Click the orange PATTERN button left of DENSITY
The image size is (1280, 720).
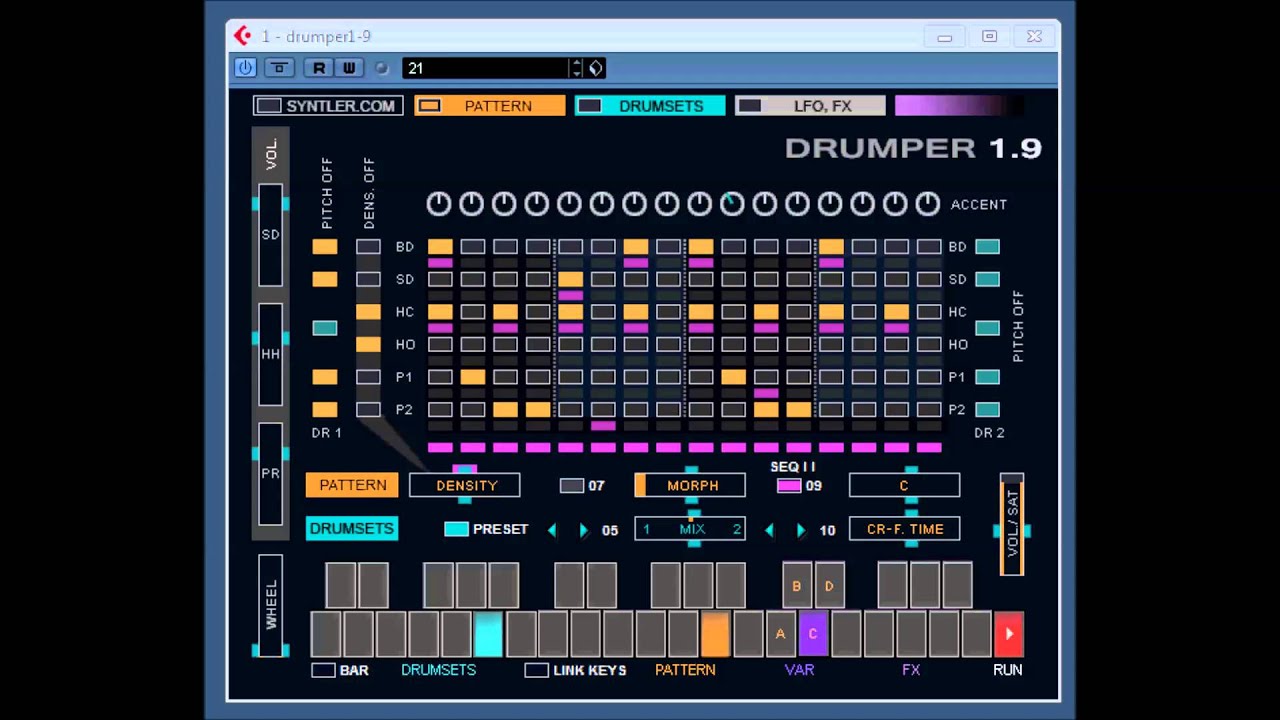coord(352,485)
